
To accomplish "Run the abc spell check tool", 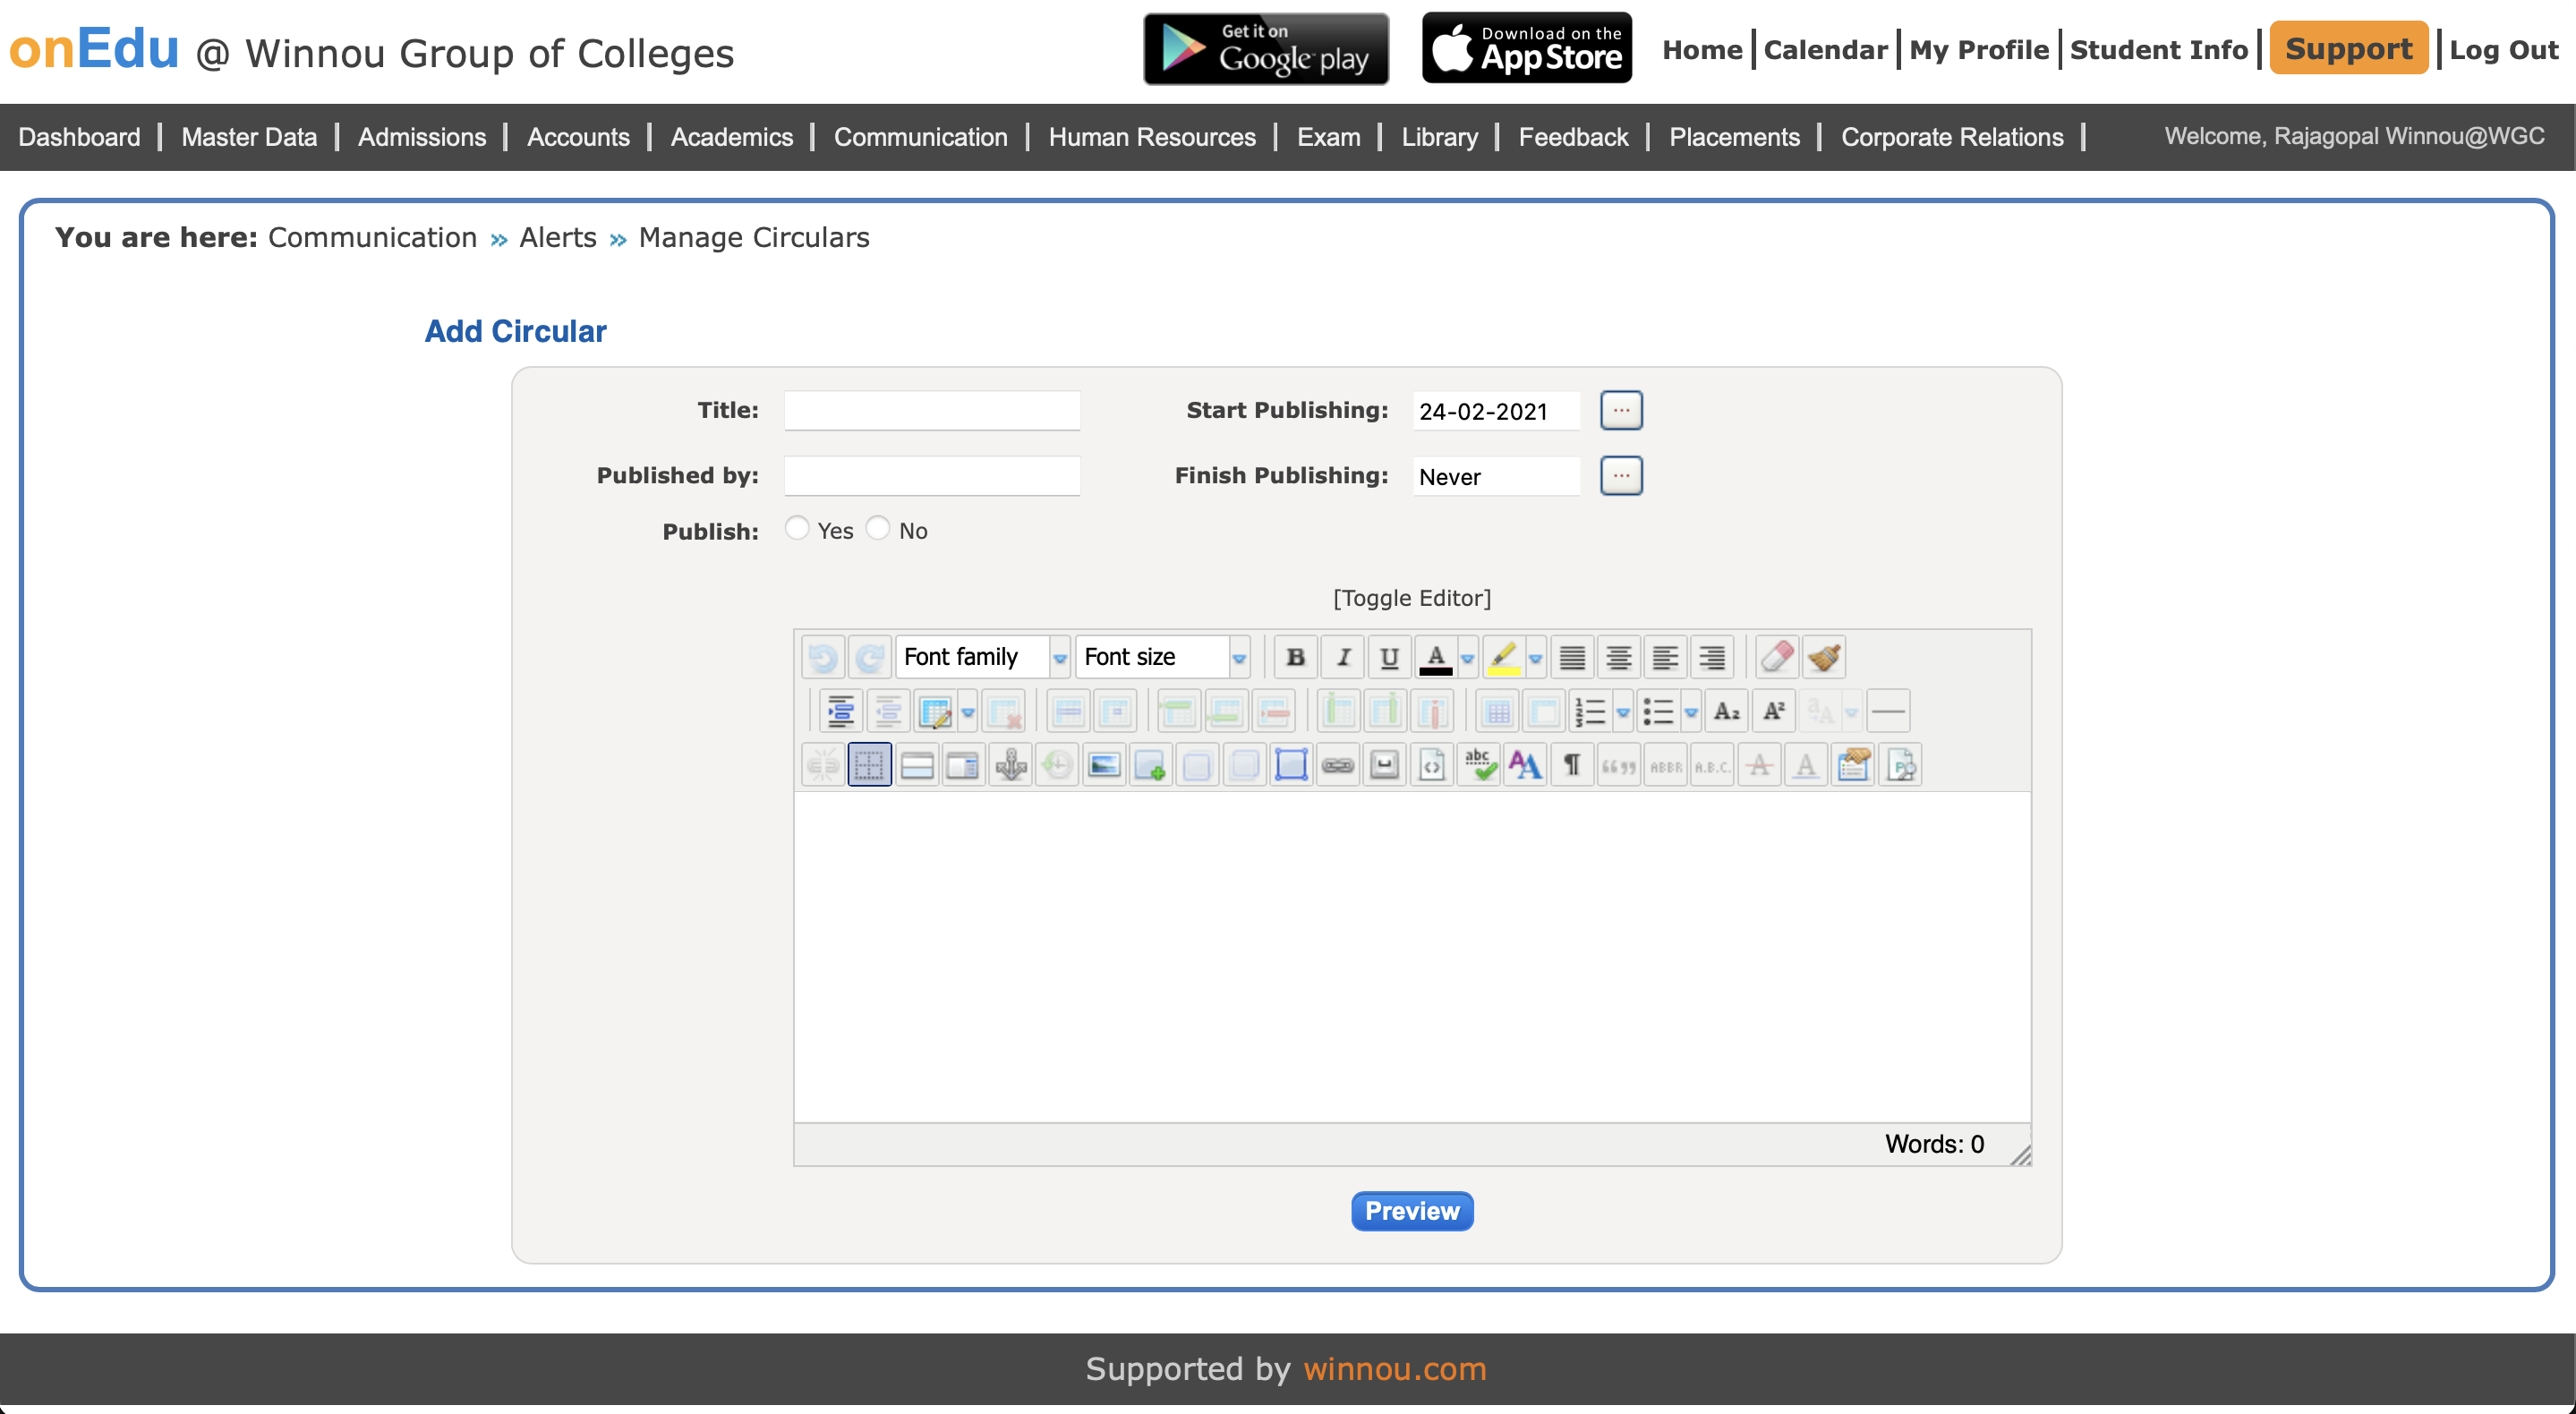I will (1478, 766).
